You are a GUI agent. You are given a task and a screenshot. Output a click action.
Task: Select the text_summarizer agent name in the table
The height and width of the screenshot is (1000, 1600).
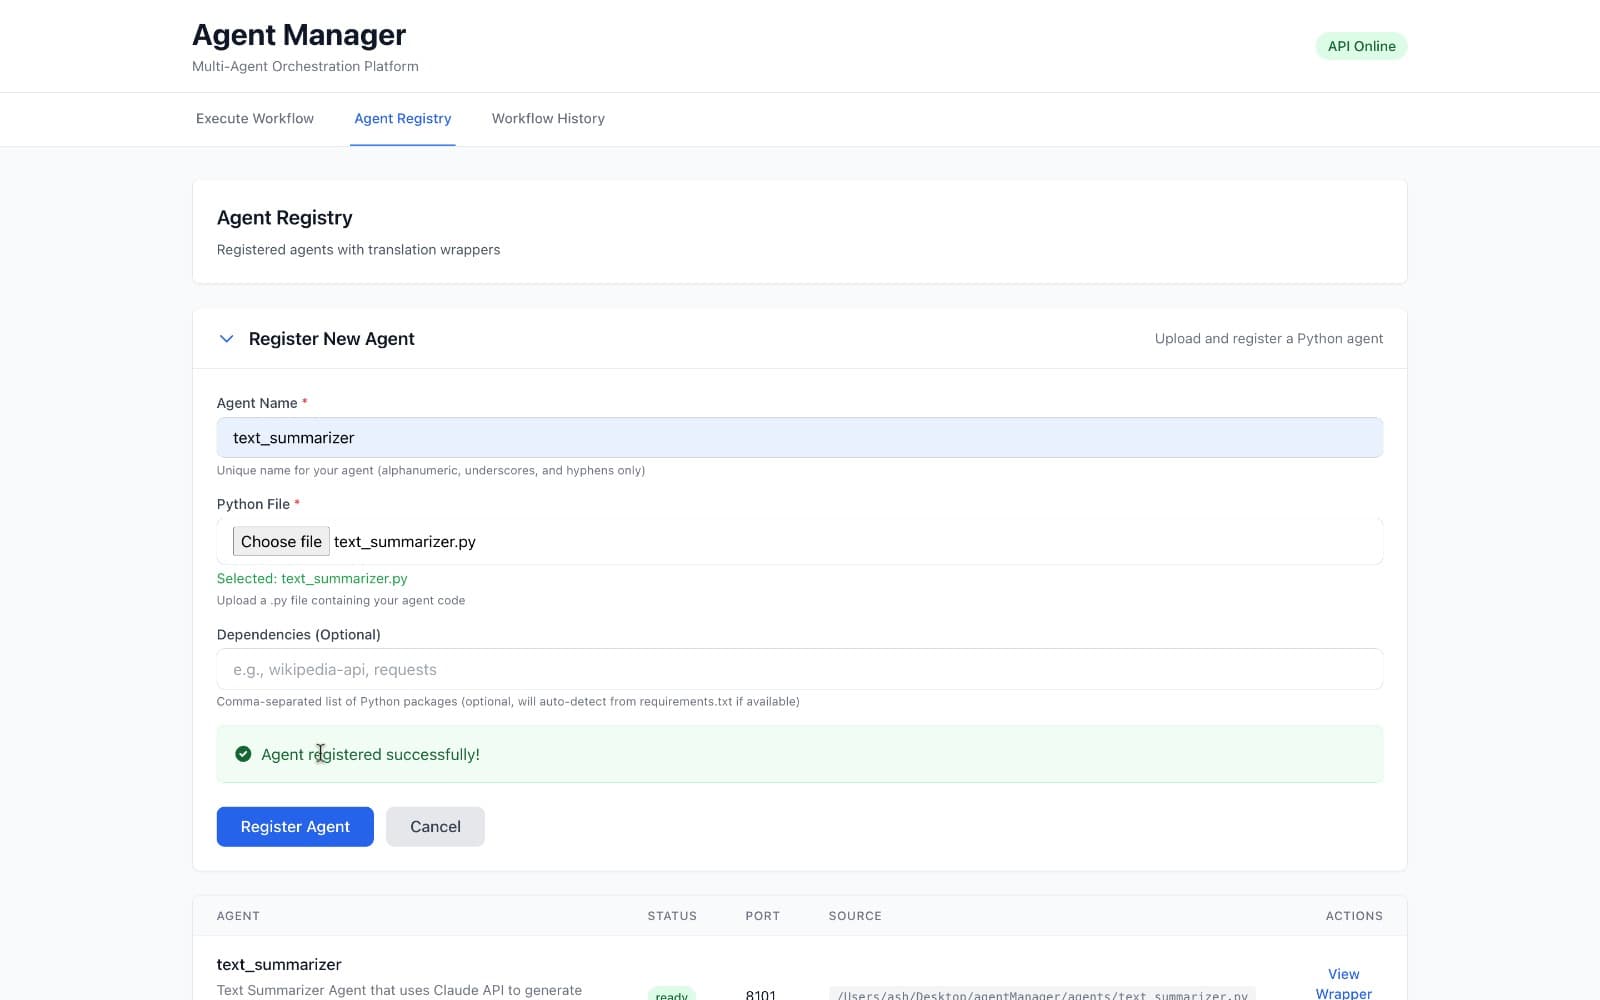click(x=278, y=964)
